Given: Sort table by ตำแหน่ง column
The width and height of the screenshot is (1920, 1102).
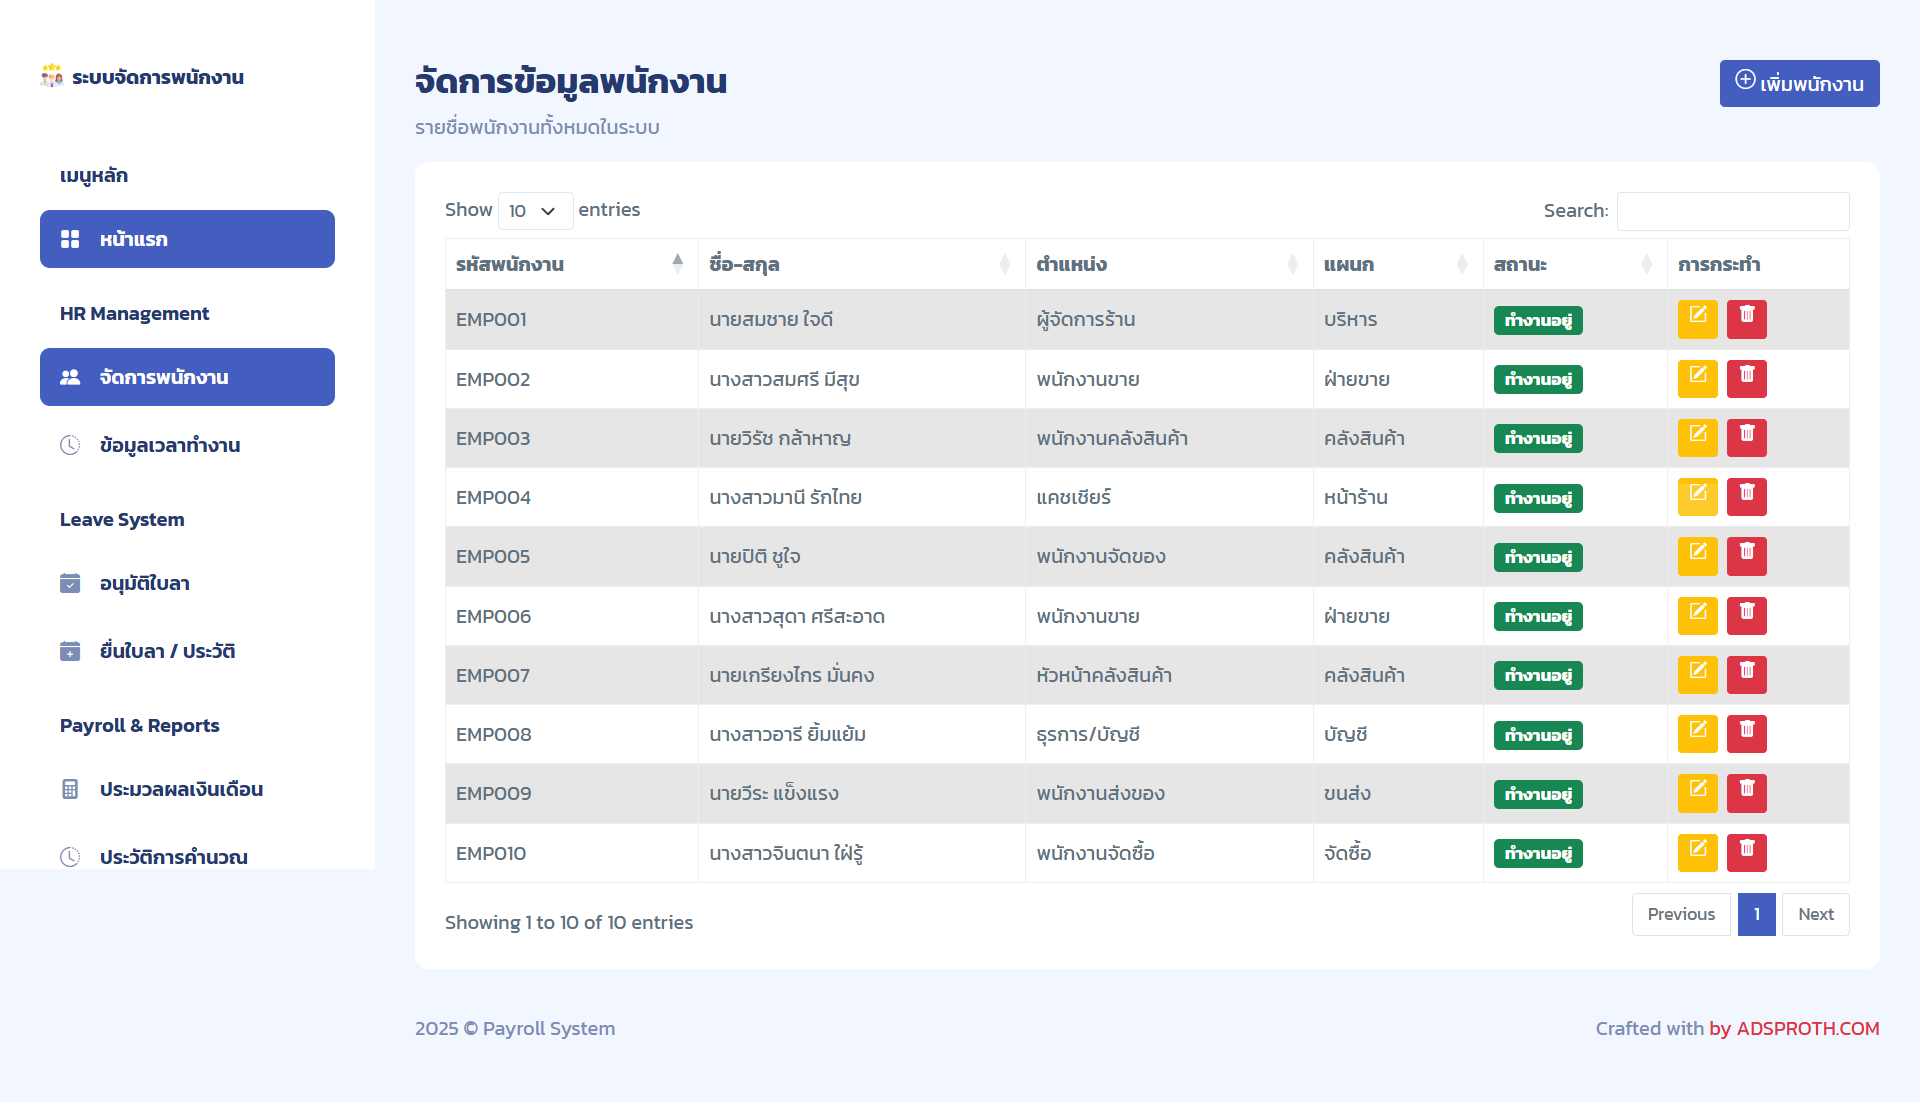Looking at the screenshot, I should 1168,264.
